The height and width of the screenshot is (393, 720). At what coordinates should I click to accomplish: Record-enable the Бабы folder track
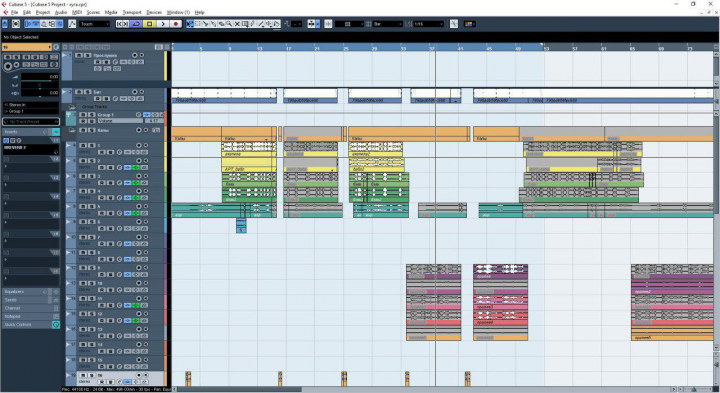[x=139, y=130]
